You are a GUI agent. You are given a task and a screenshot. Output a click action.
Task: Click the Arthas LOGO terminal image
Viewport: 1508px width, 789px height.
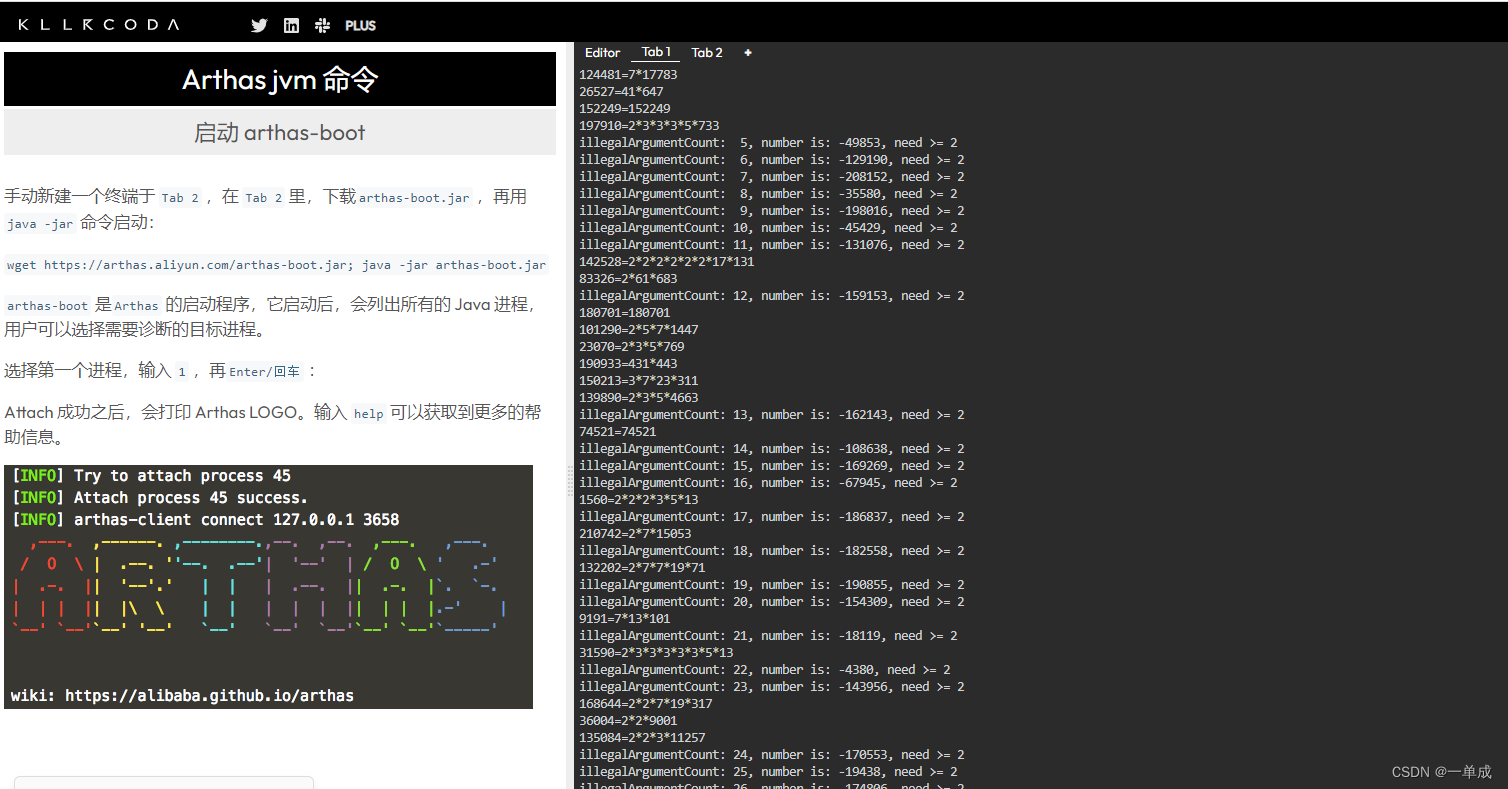pos(268,587)
